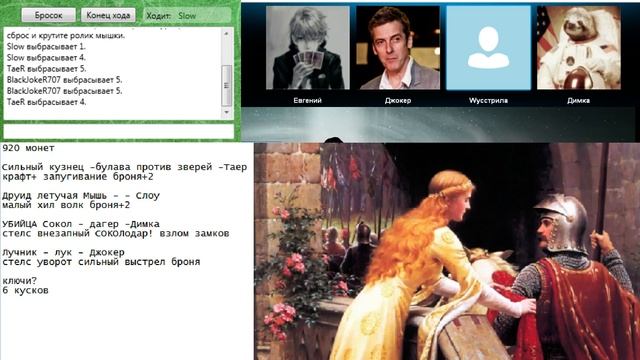Click the 'УБИЙЦА Сокол - дагер -Димка' line
Viewport: 640px width, 360px height.
81,224
